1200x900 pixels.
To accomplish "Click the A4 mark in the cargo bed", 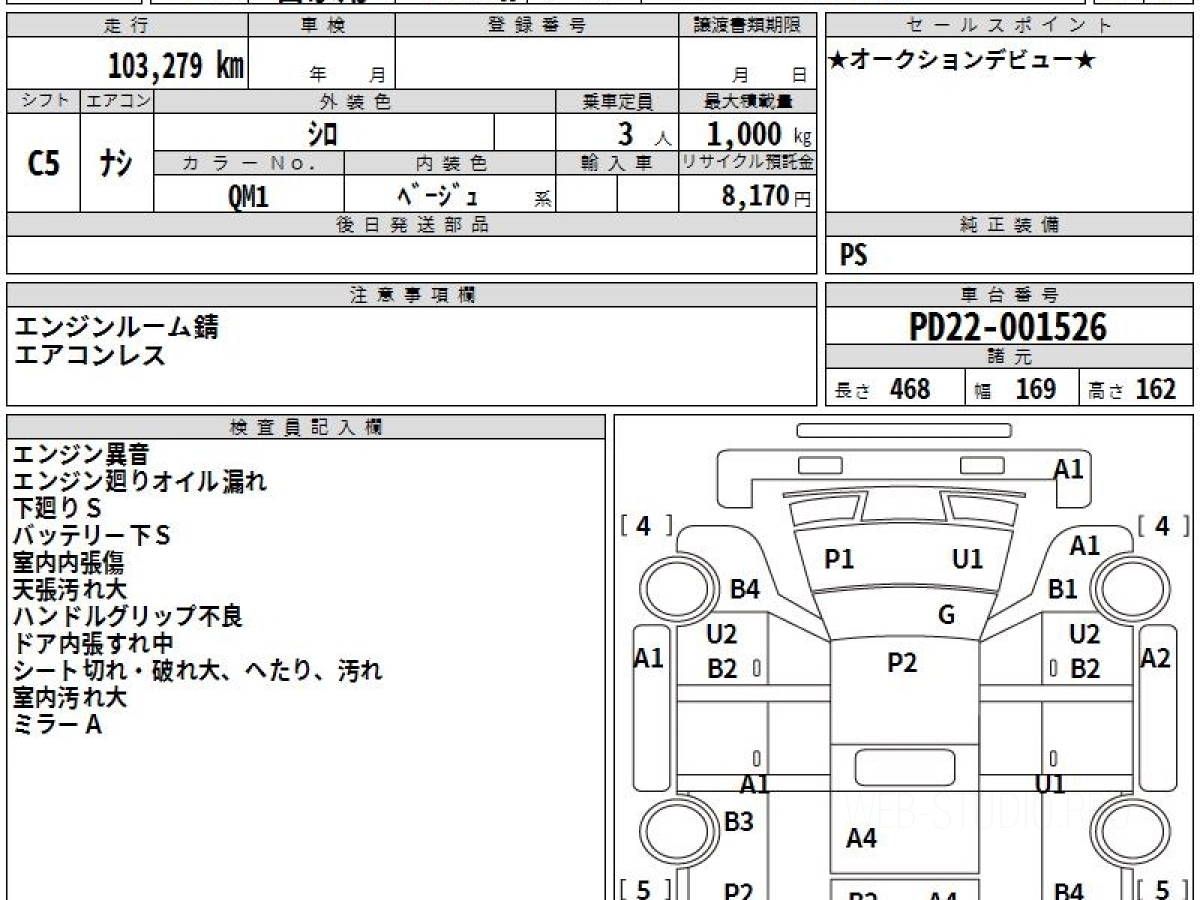I will point(861,838).
